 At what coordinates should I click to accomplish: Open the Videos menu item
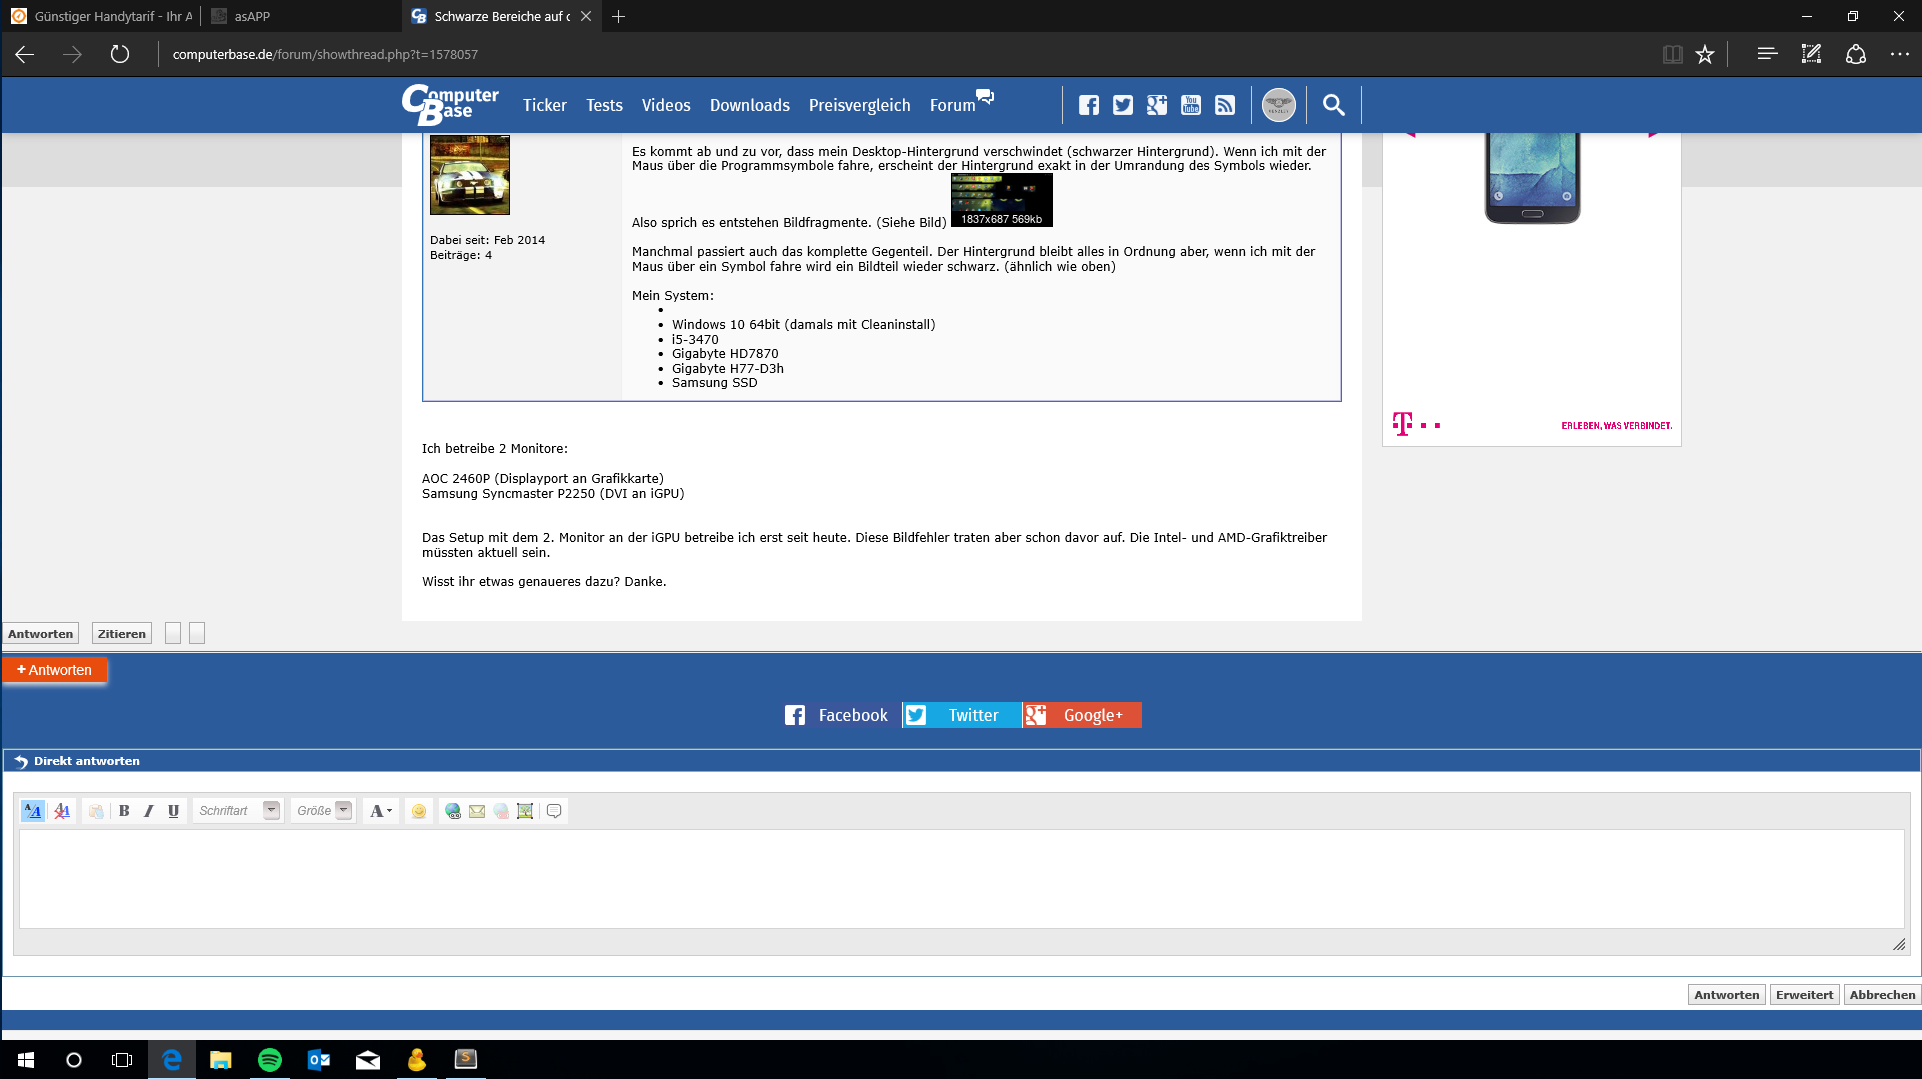tap(666, 105)
